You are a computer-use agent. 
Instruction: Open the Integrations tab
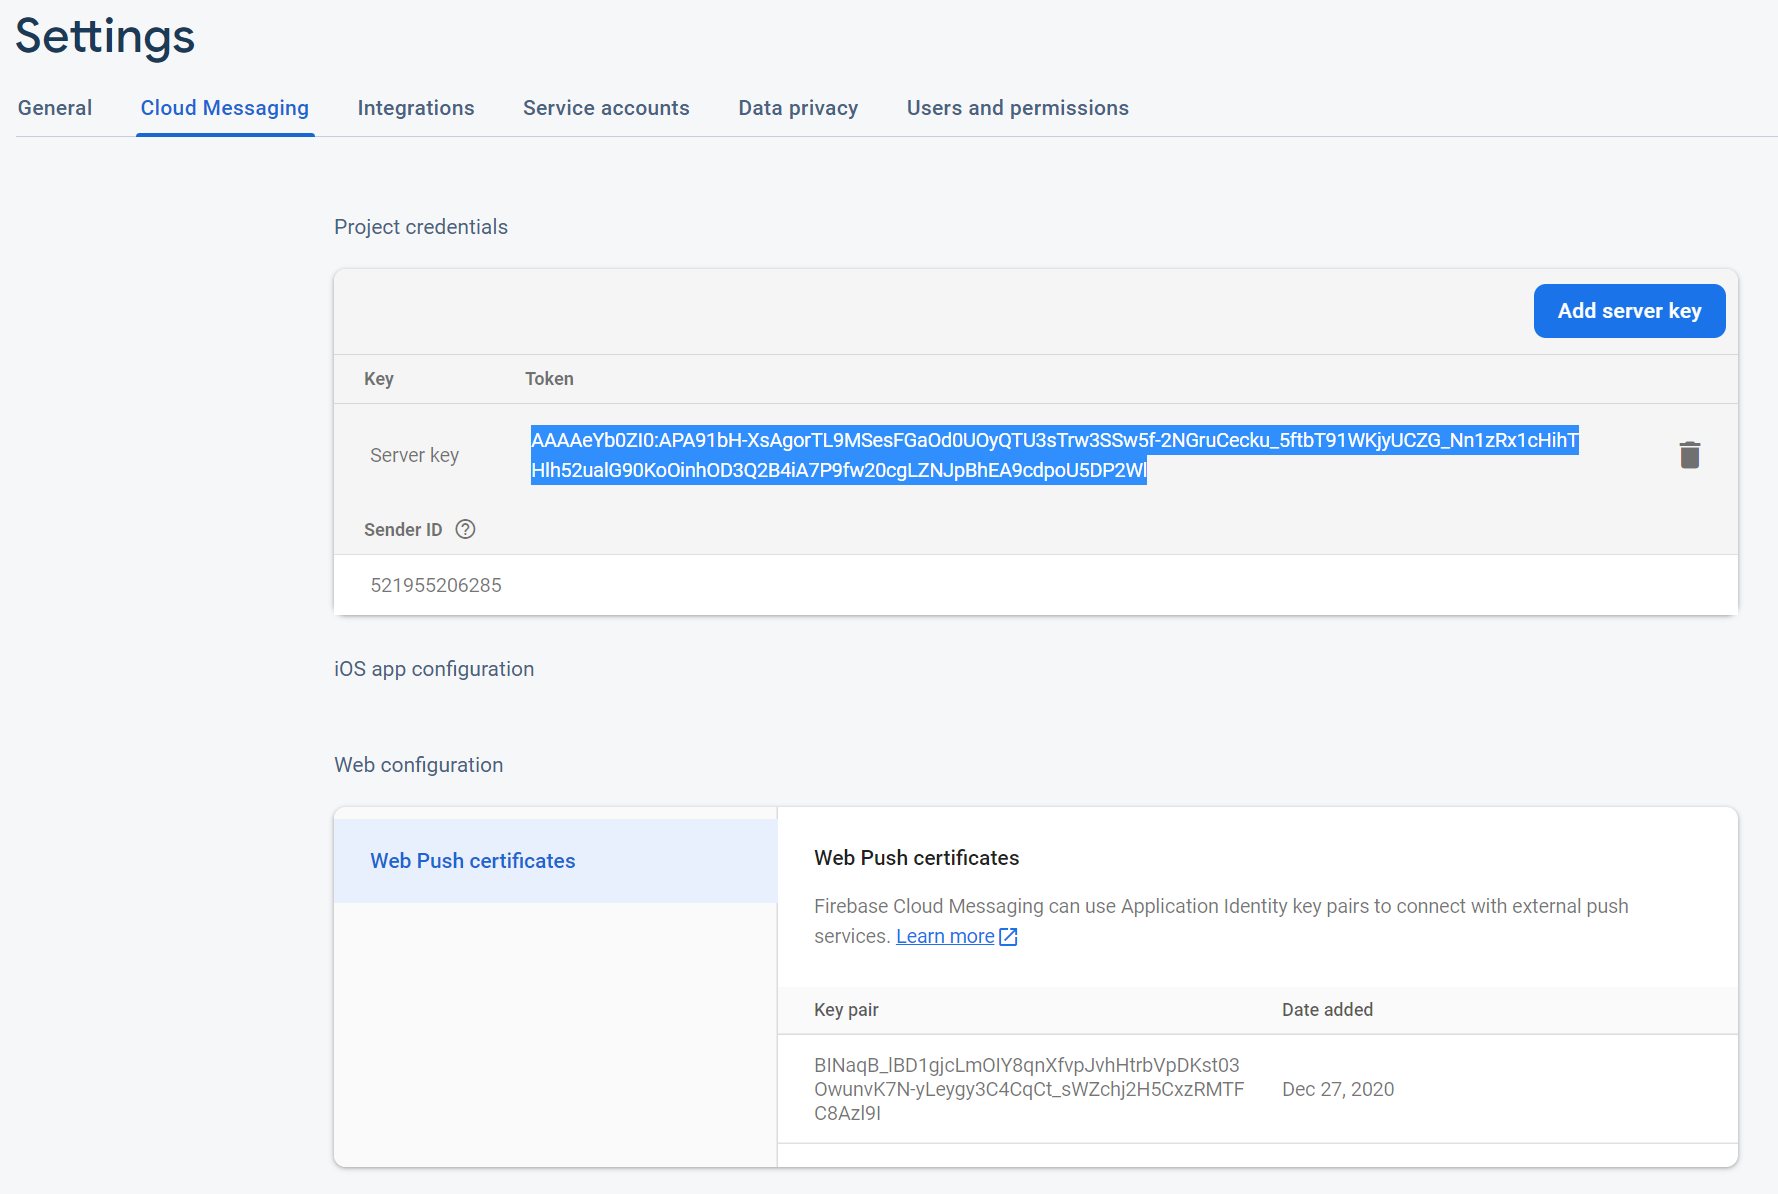416,108
